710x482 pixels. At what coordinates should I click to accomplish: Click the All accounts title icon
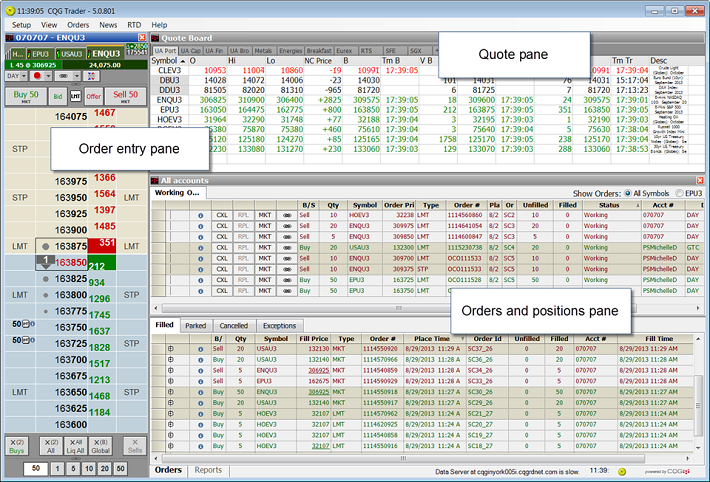click(155, 180)
